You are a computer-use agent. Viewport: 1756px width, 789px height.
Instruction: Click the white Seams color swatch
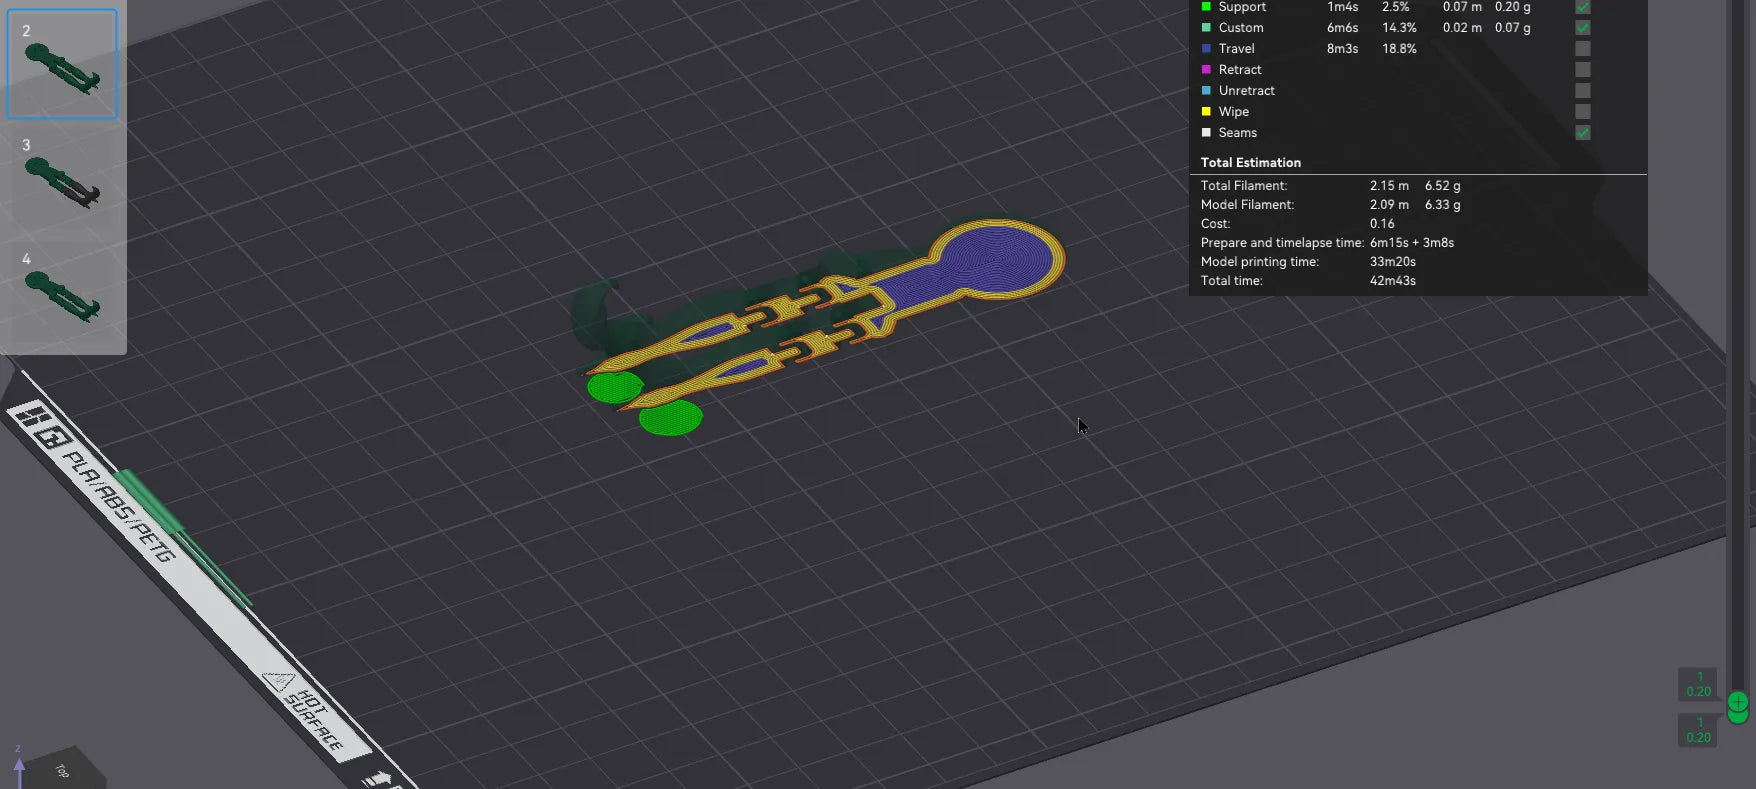click(1206, 133)
